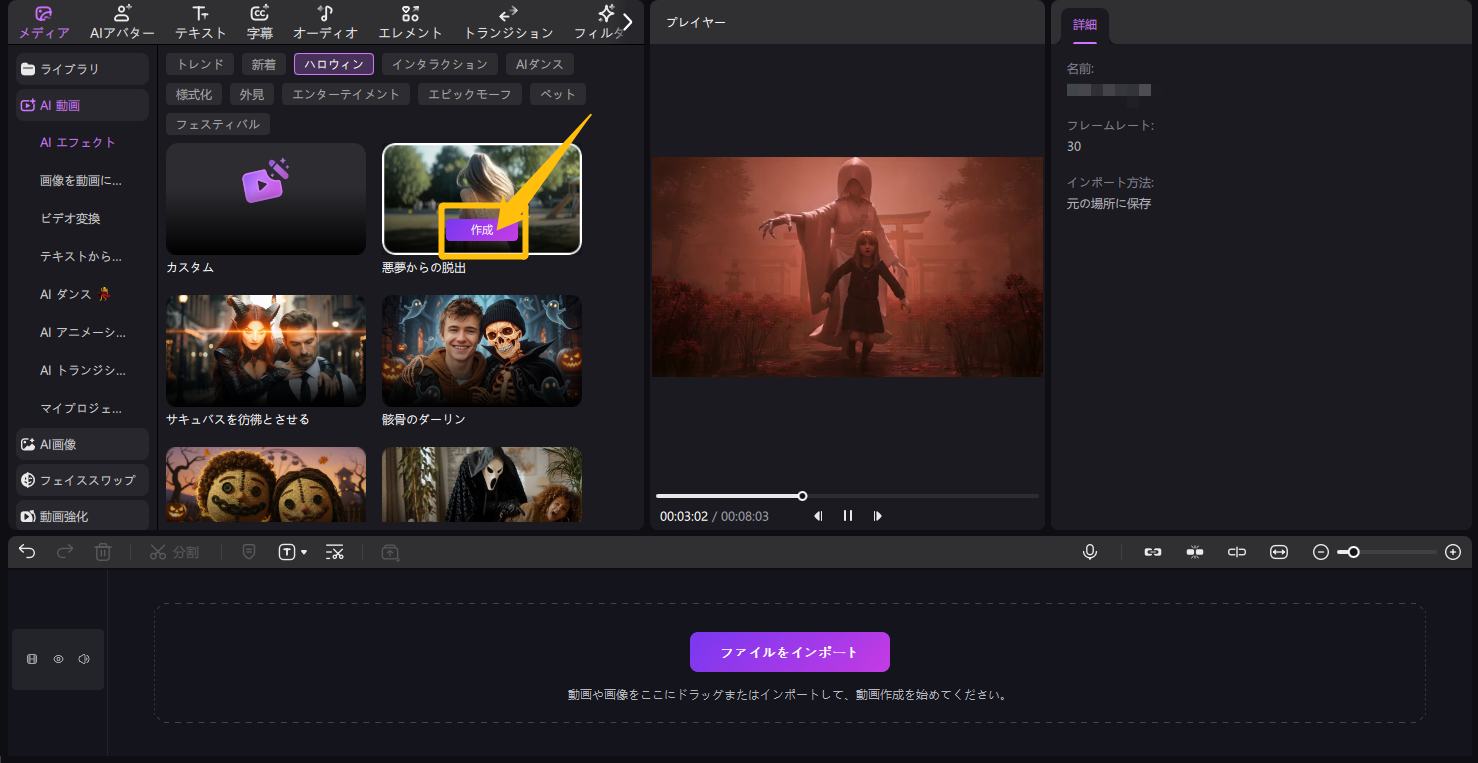Click the microphone voiceover record icon
Screen dimensions: 1478x763
[x=1090, y=552]
